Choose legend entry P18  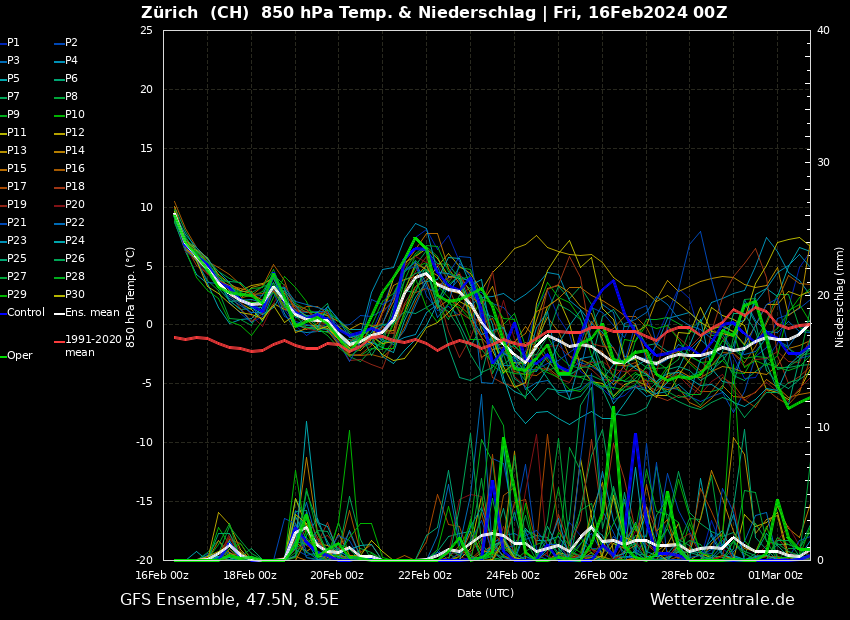pos(75,186)
